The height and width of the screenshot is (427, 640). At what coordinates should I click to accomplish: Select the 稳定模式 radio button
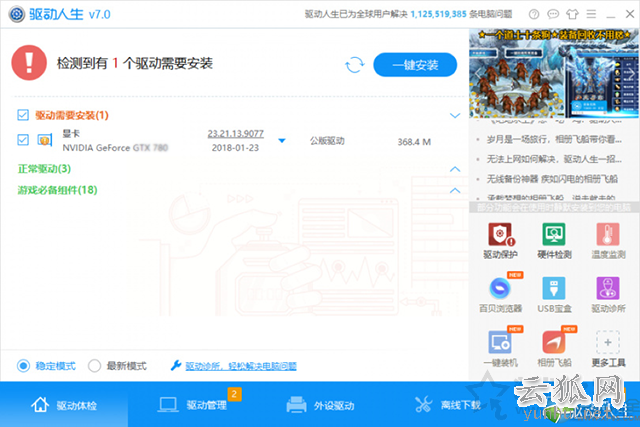coord(23,366)
